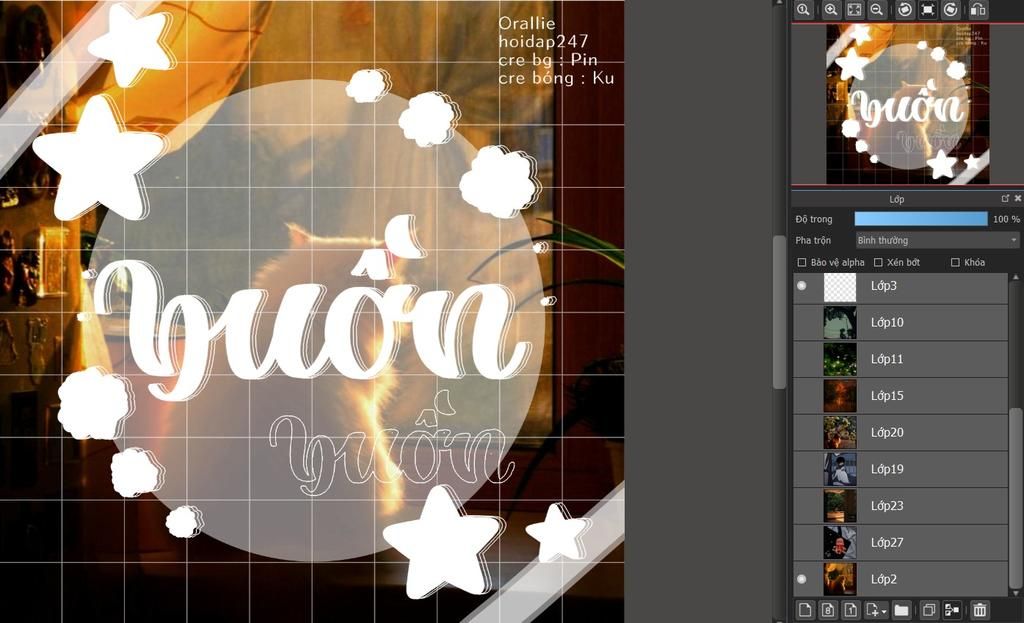Merge the layer down
1024x623 pixels.
[x=952, y=610]
